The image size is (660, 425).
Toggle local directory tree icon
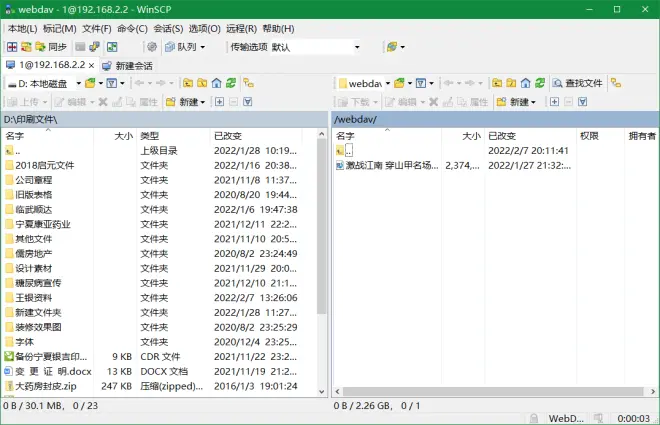pyautogui.click(x=248, y=83)
